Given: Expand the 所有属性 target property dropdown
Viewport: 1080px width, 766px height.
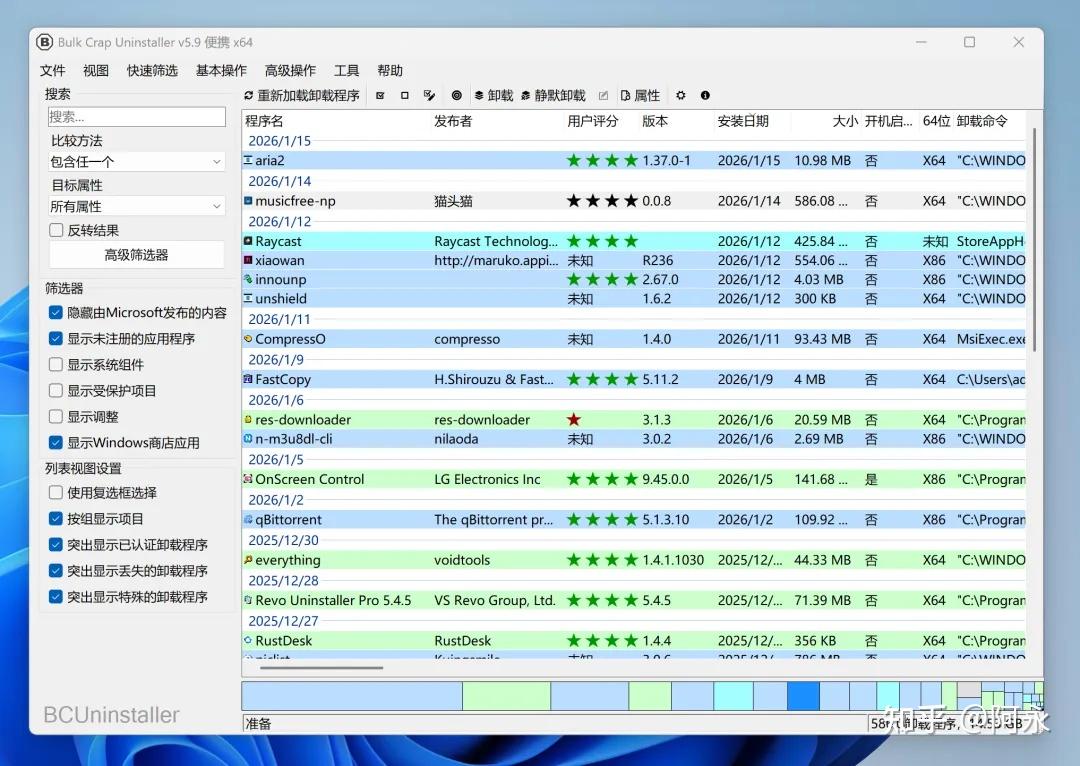Looking at the screenshot, I should coord(136,206).
